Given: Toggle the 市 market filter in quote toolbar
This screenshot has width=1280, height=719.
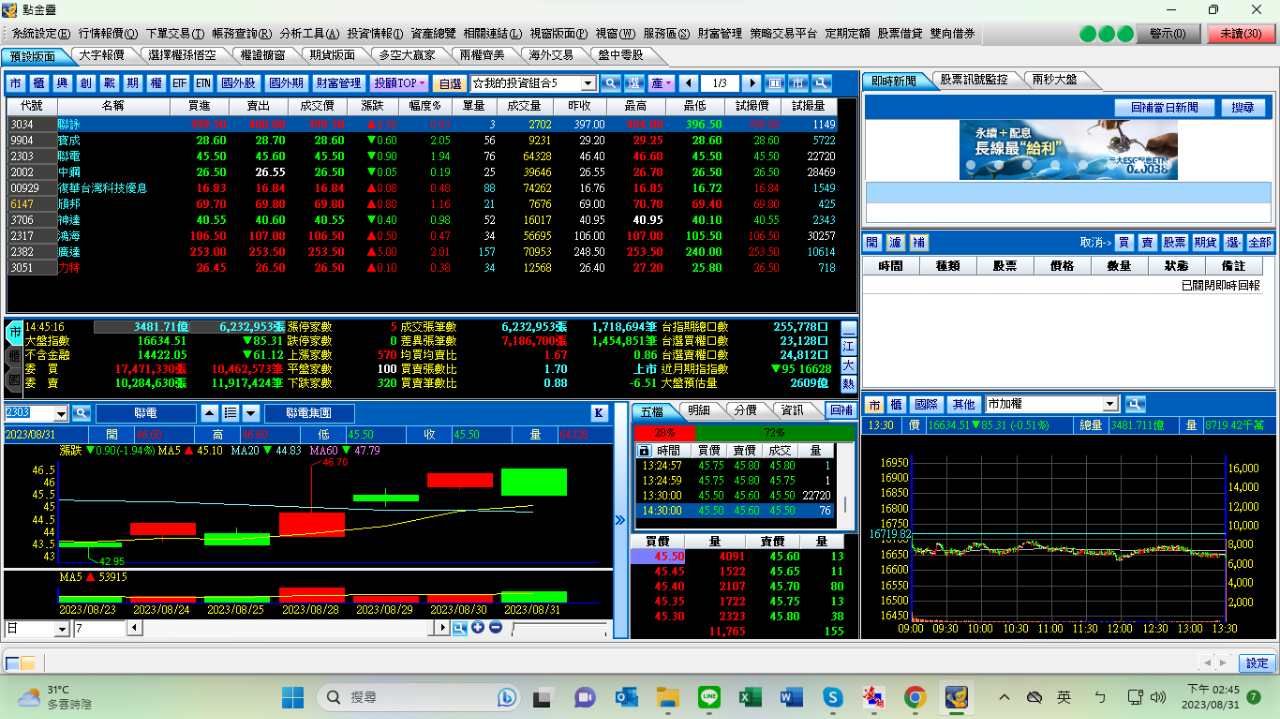Looking at the screenshot, I should click(16, 83).
